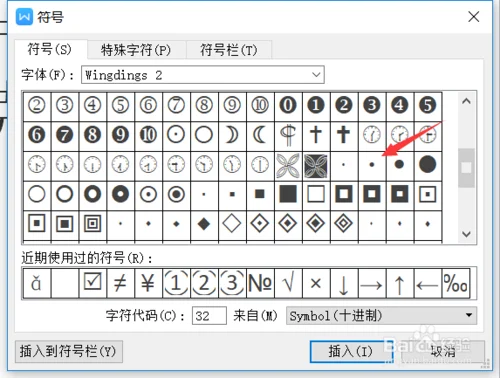
Task: Close the 符号 dialog window
Action: (x=474, y=17)
